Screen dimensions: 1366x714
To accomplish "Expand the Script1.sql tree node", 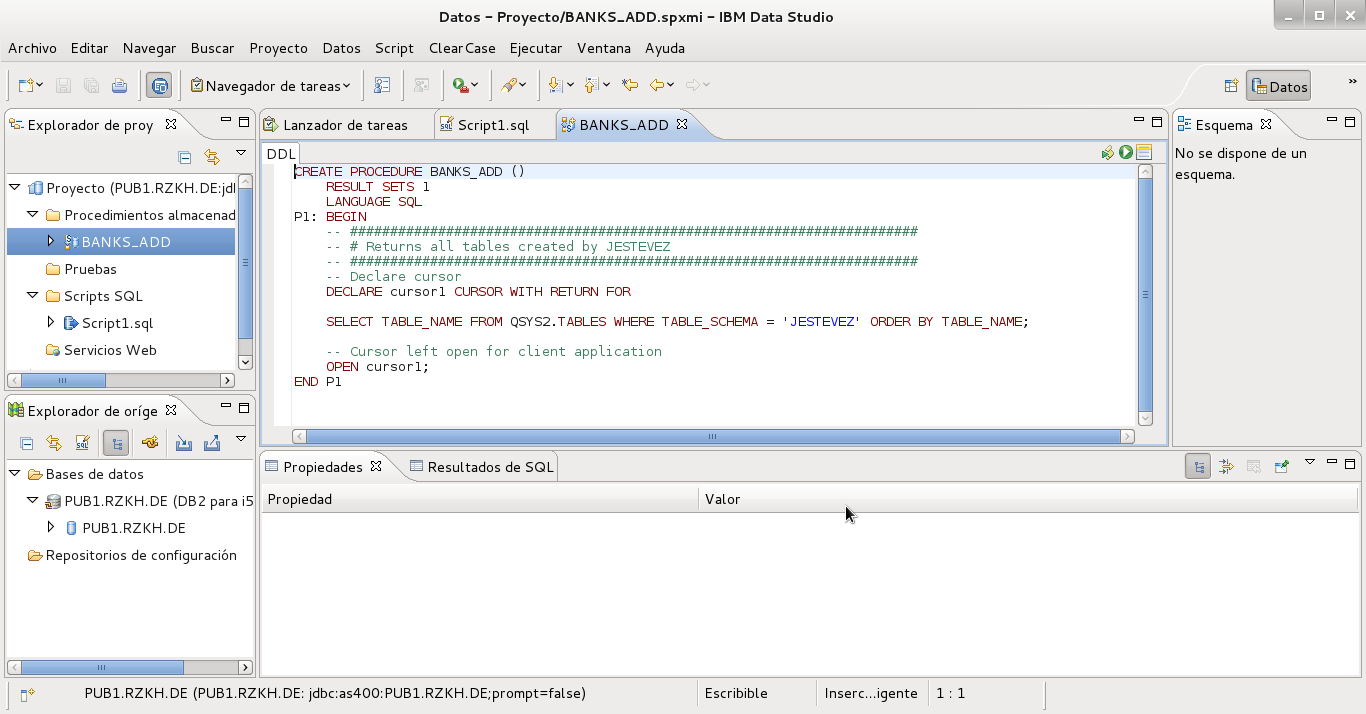I will pyautogui.click(x=51, y=323).
